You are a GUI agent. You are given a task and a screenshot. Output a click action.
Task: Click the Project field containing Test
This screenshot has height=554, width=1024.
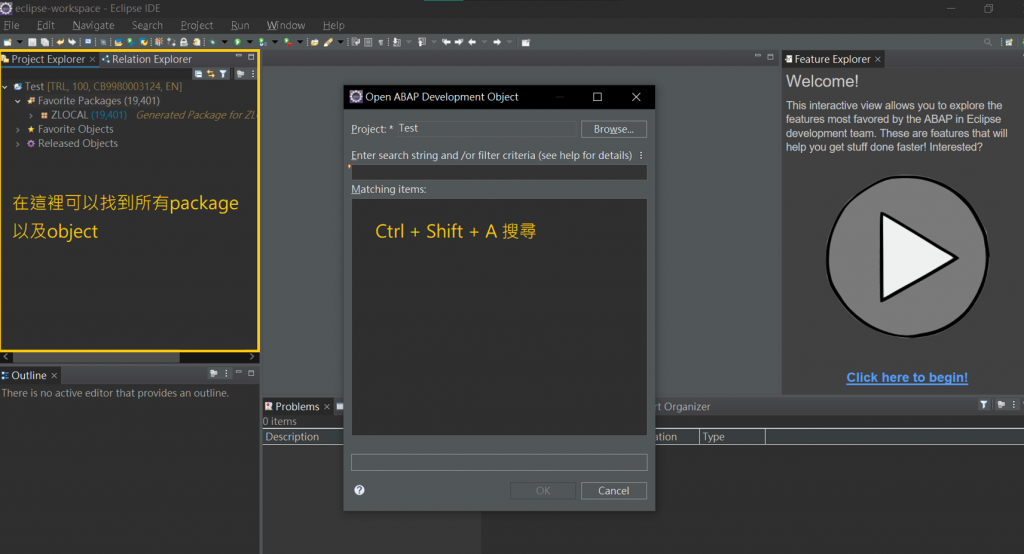(487, 129)
